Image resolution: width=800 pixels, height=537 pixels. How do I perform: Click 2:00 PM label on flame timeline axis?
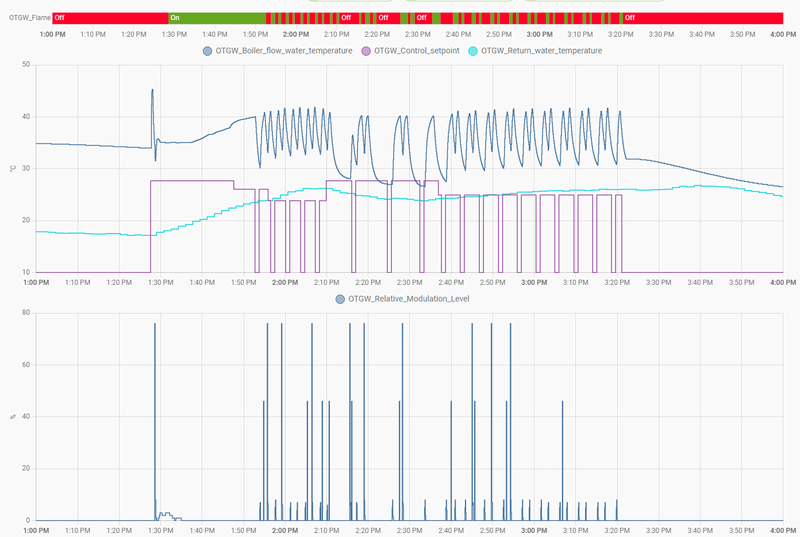coord(296,35)
